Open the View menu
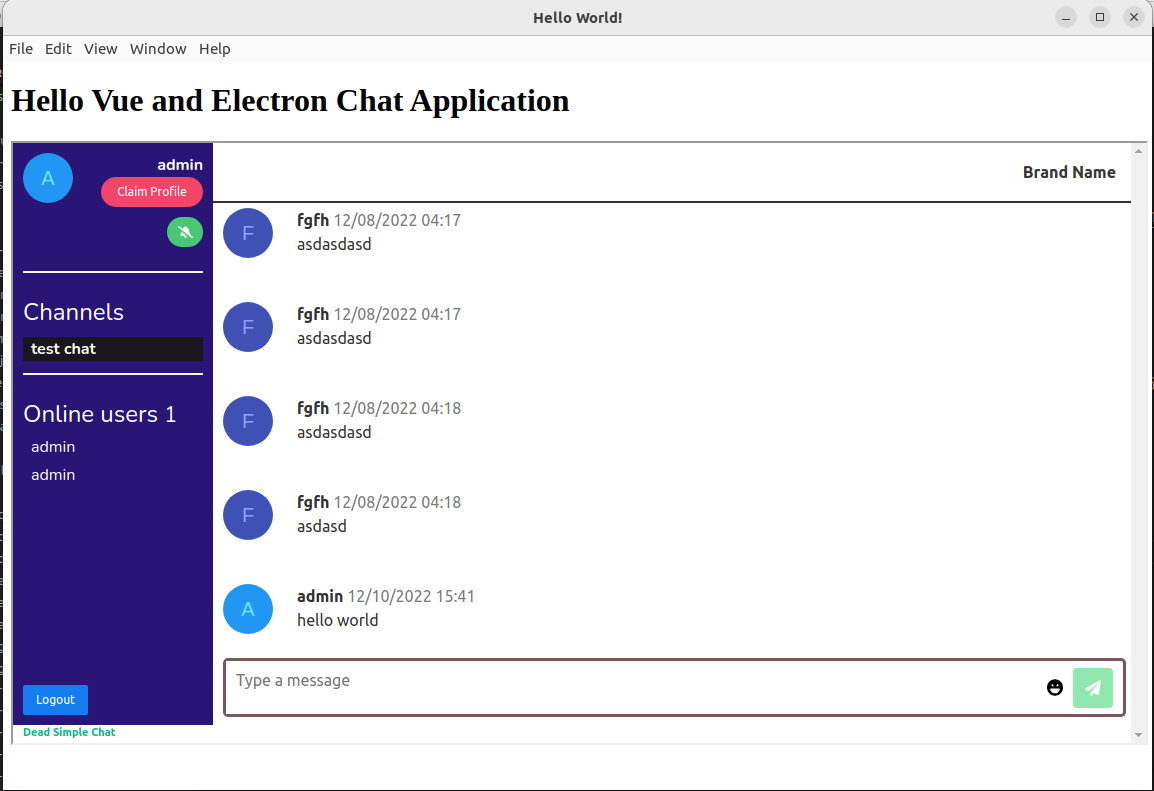The image size is (1154, 791). click(100, 48)
